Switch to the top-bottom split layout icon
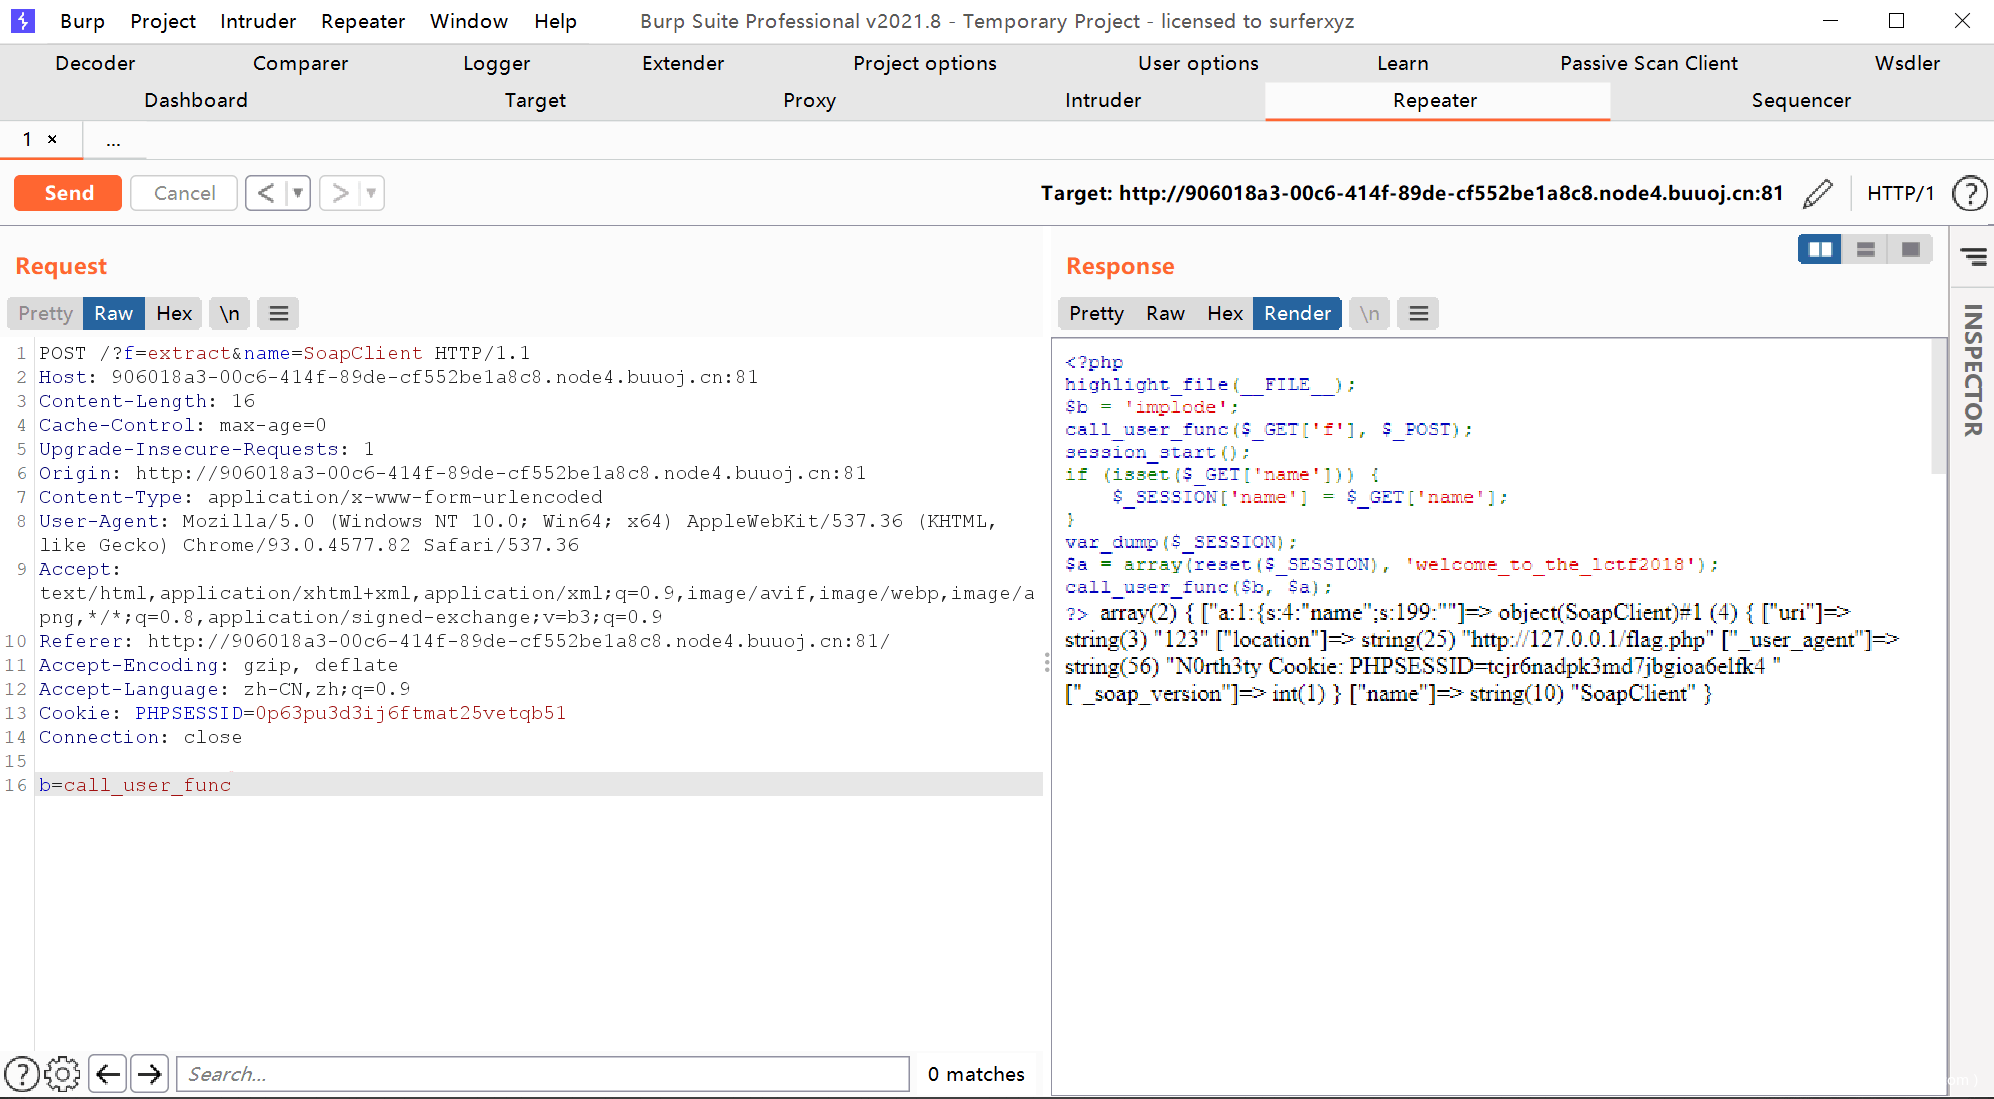Viewport: 1994px width, 1099px height. tap(1865, 249)
